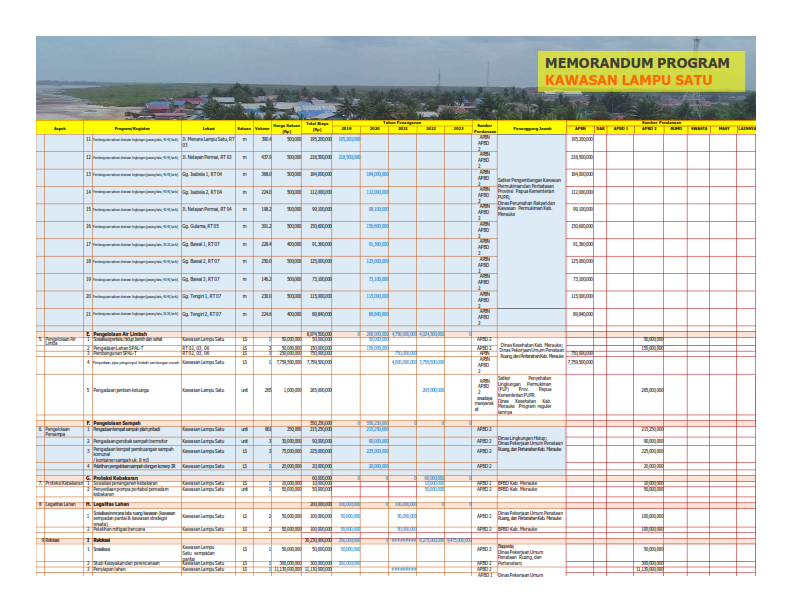Click section heading 'H. Legalitas Lahan'
This screenshot has width=792, height=612.
pyautogui.click(x=108, y=504)
